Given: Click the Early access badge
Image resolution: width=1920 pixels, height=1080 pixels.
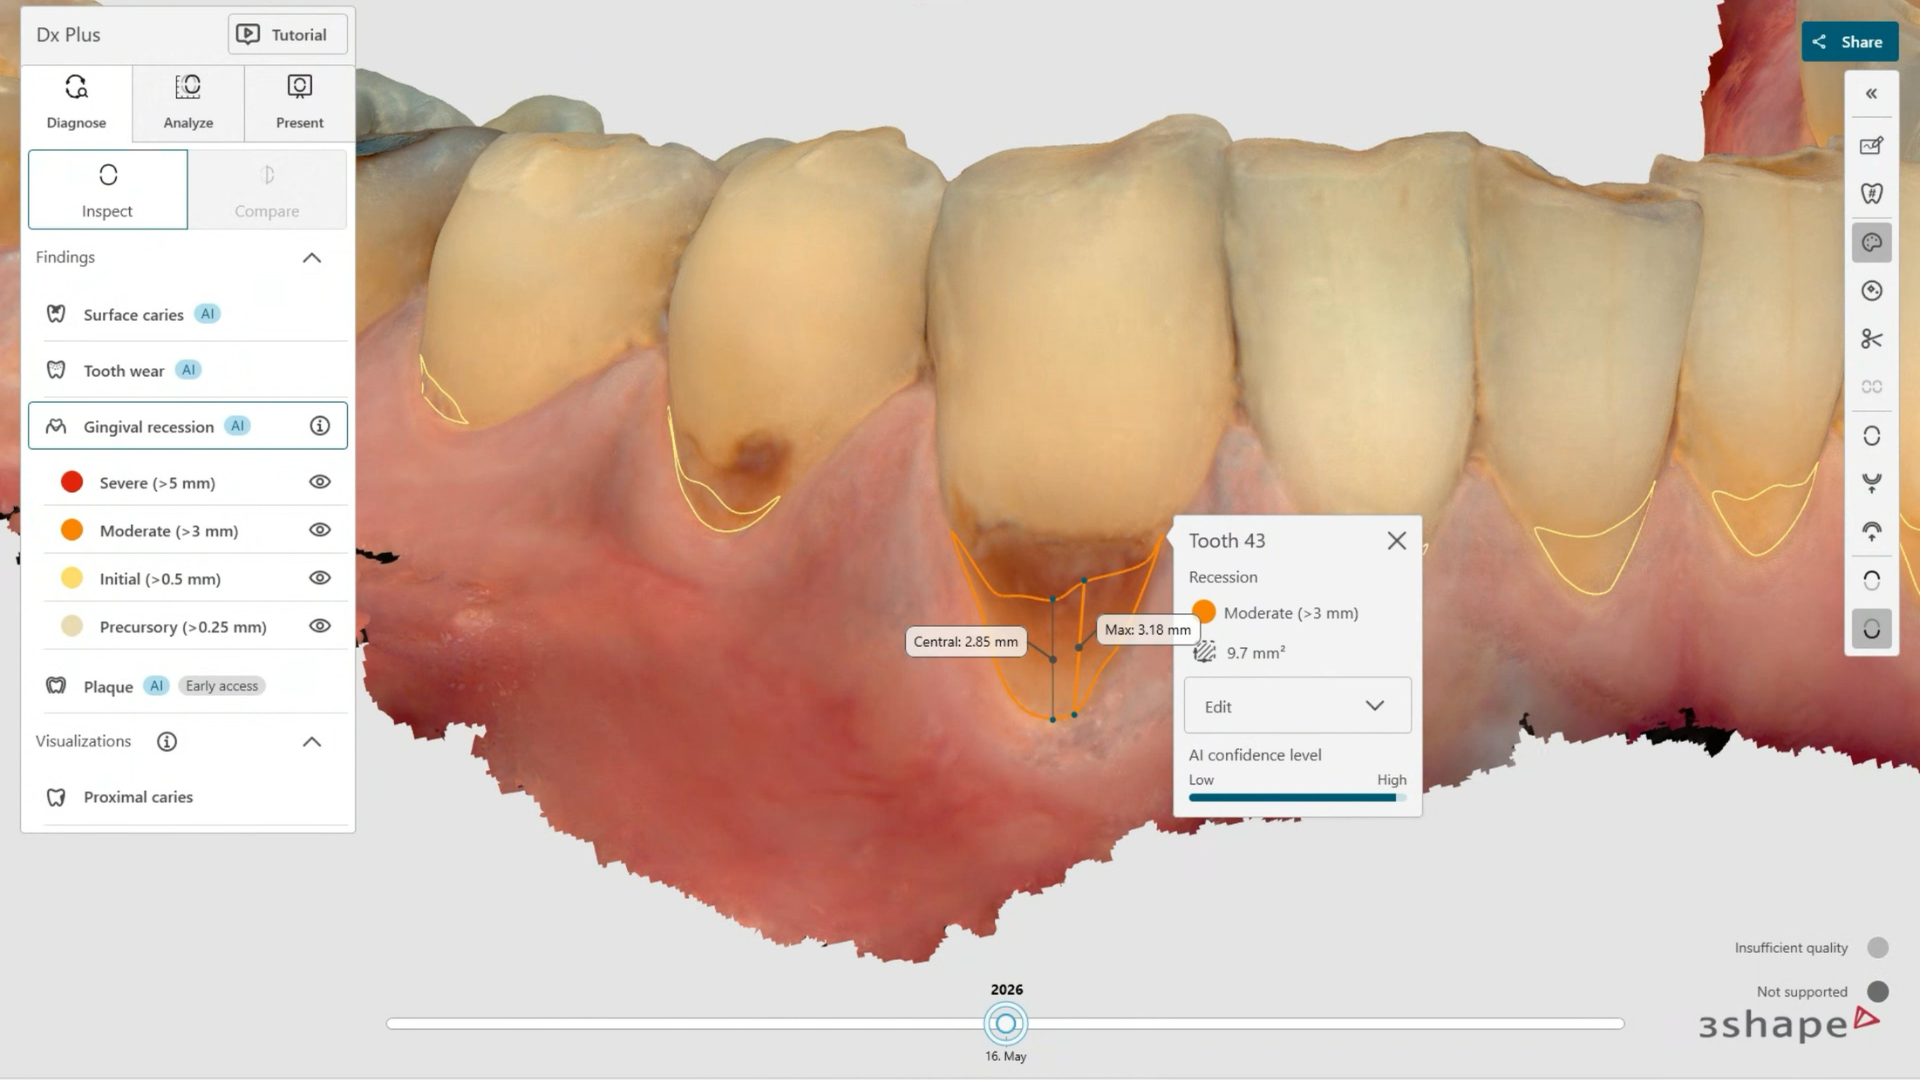Looking at the screenshot, I should tap(222, 686).
